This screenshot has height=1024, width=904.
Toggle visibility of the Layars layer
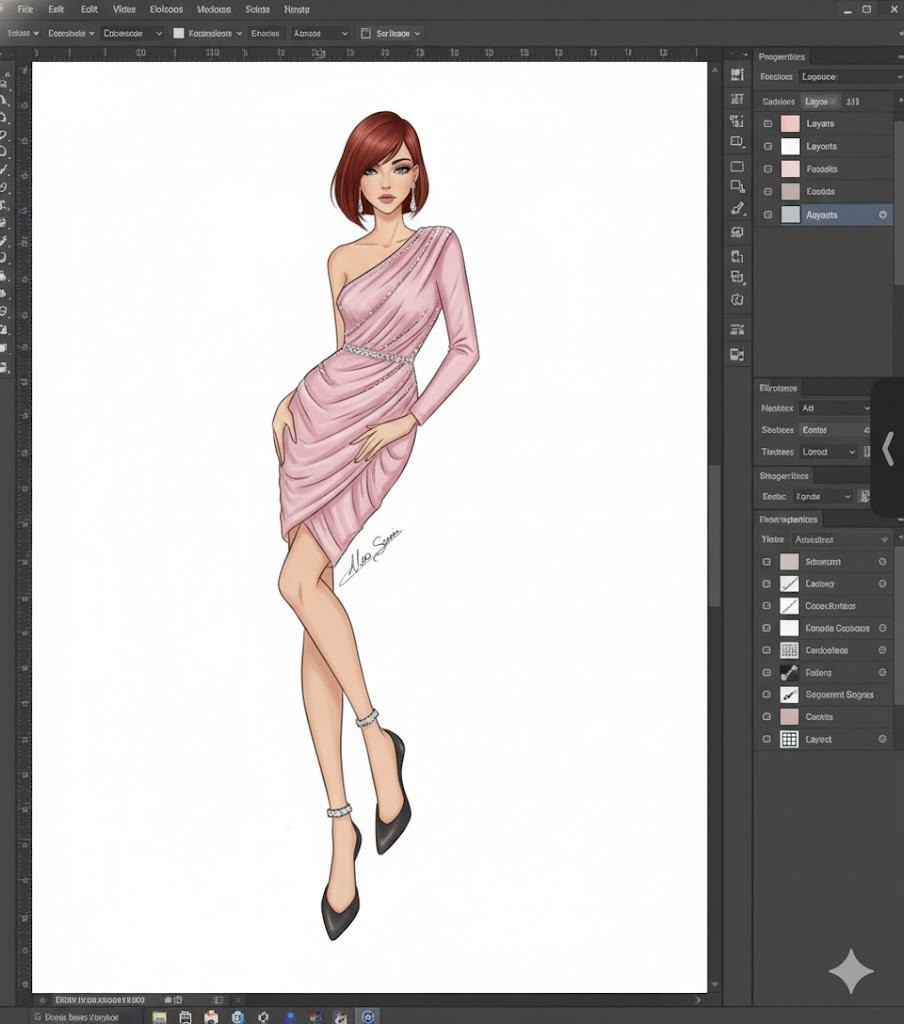(x=768, y=124)
